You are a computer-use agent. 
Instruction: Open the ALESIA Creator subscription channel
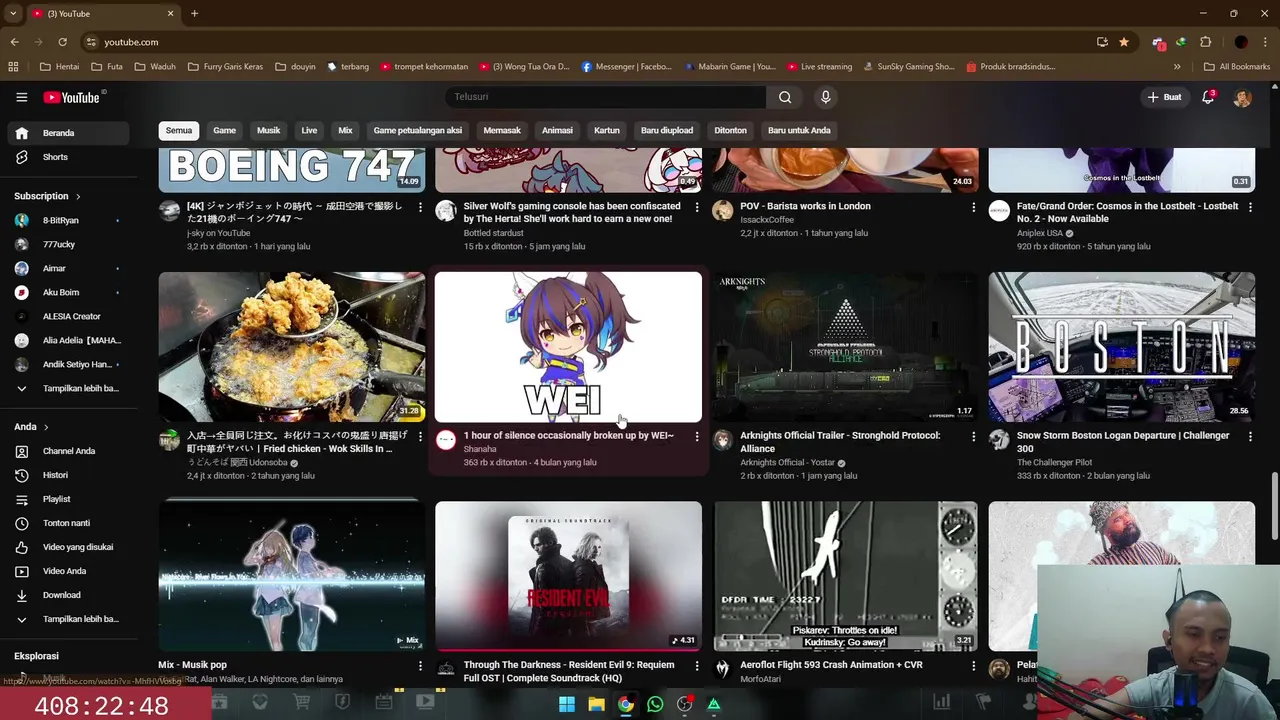pyautogui.click(x=68, y=316)
